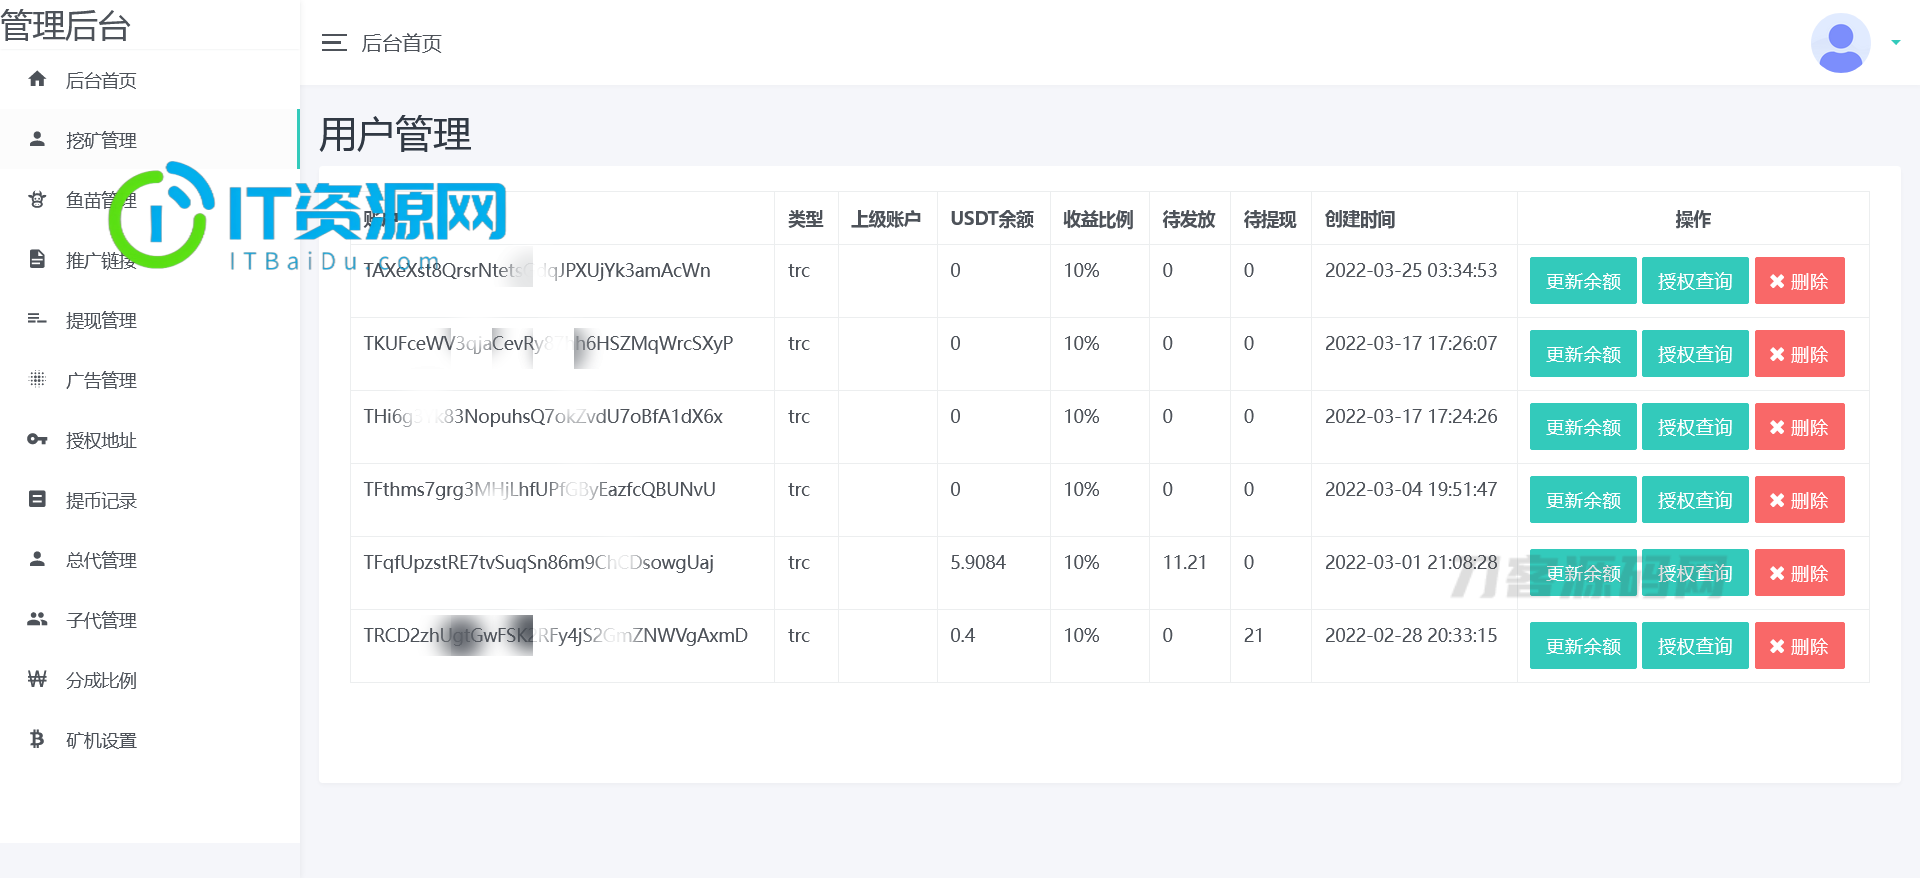The height and width of the screenshot is (878, 1920).
Task: Click 授权查询 for the 2022-02-28 20:33:15 row
Action: (1695, 646)
